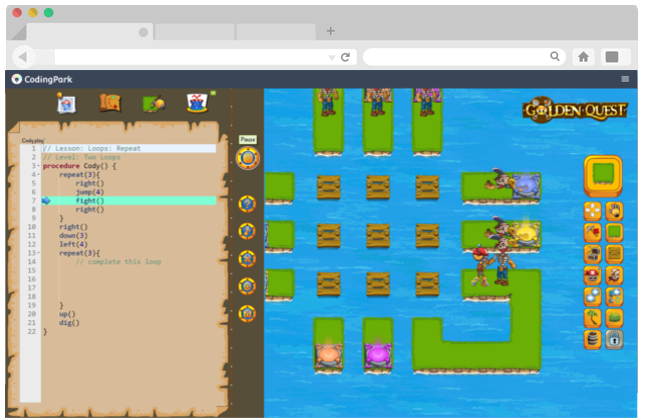645x418 pixels.
Task: Click the Pause button in the control strip
Action: pyautogui.click(x=248, y=158)
